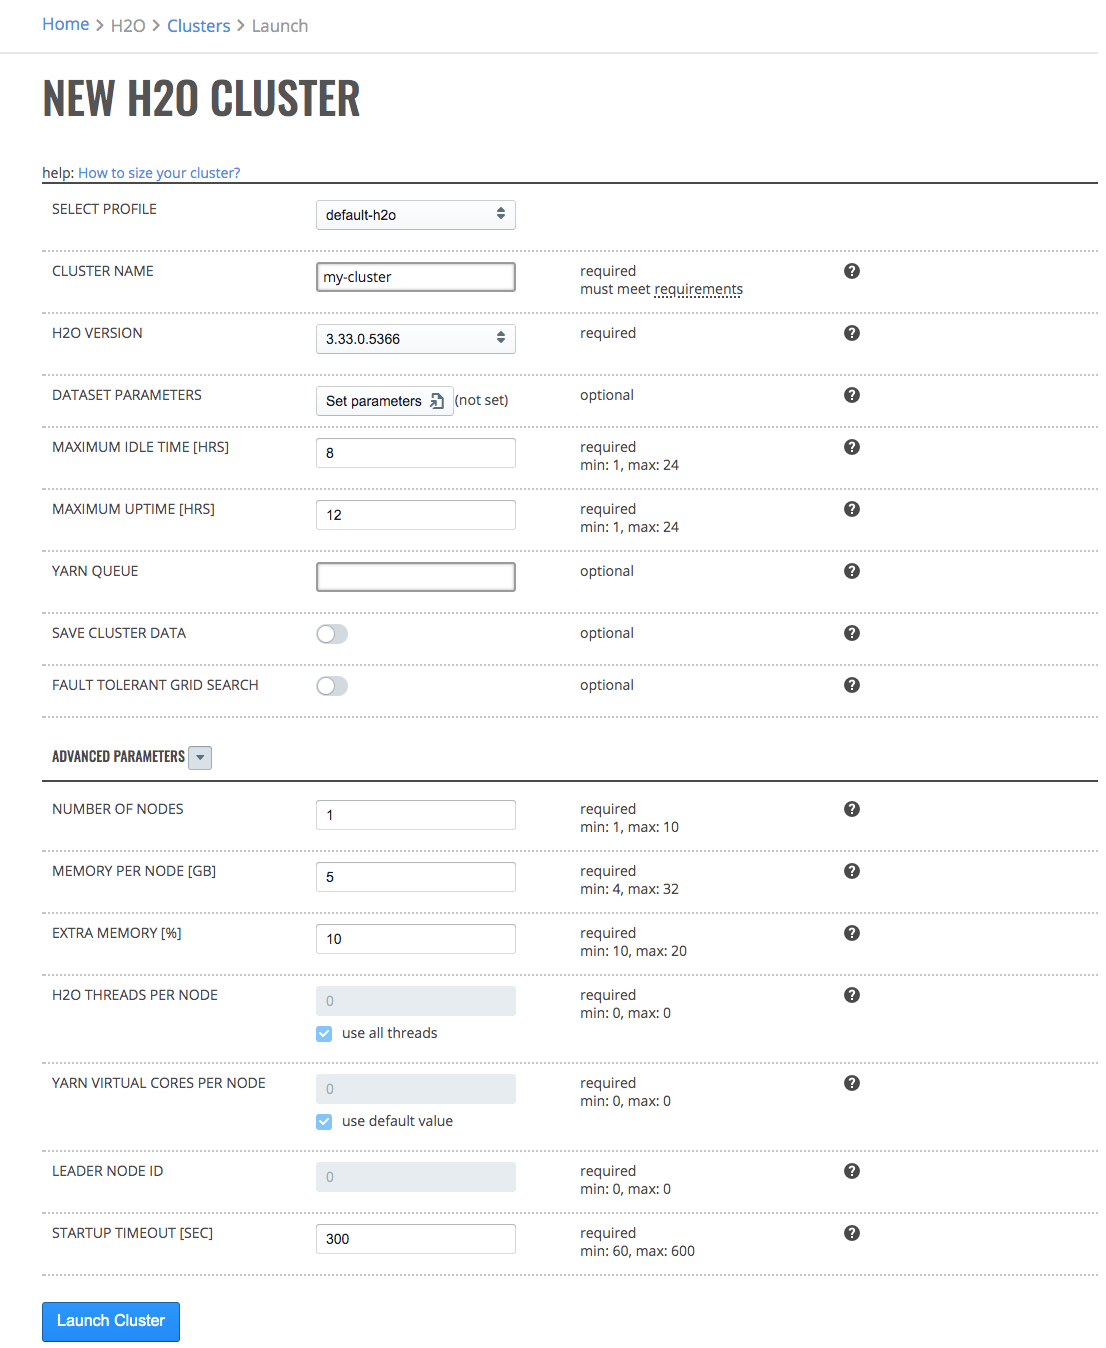1106x1348 pixels.
Task: Show help for Fault Tolerant Grid Search
Action: pyautogui.click(x=852, y=685)
